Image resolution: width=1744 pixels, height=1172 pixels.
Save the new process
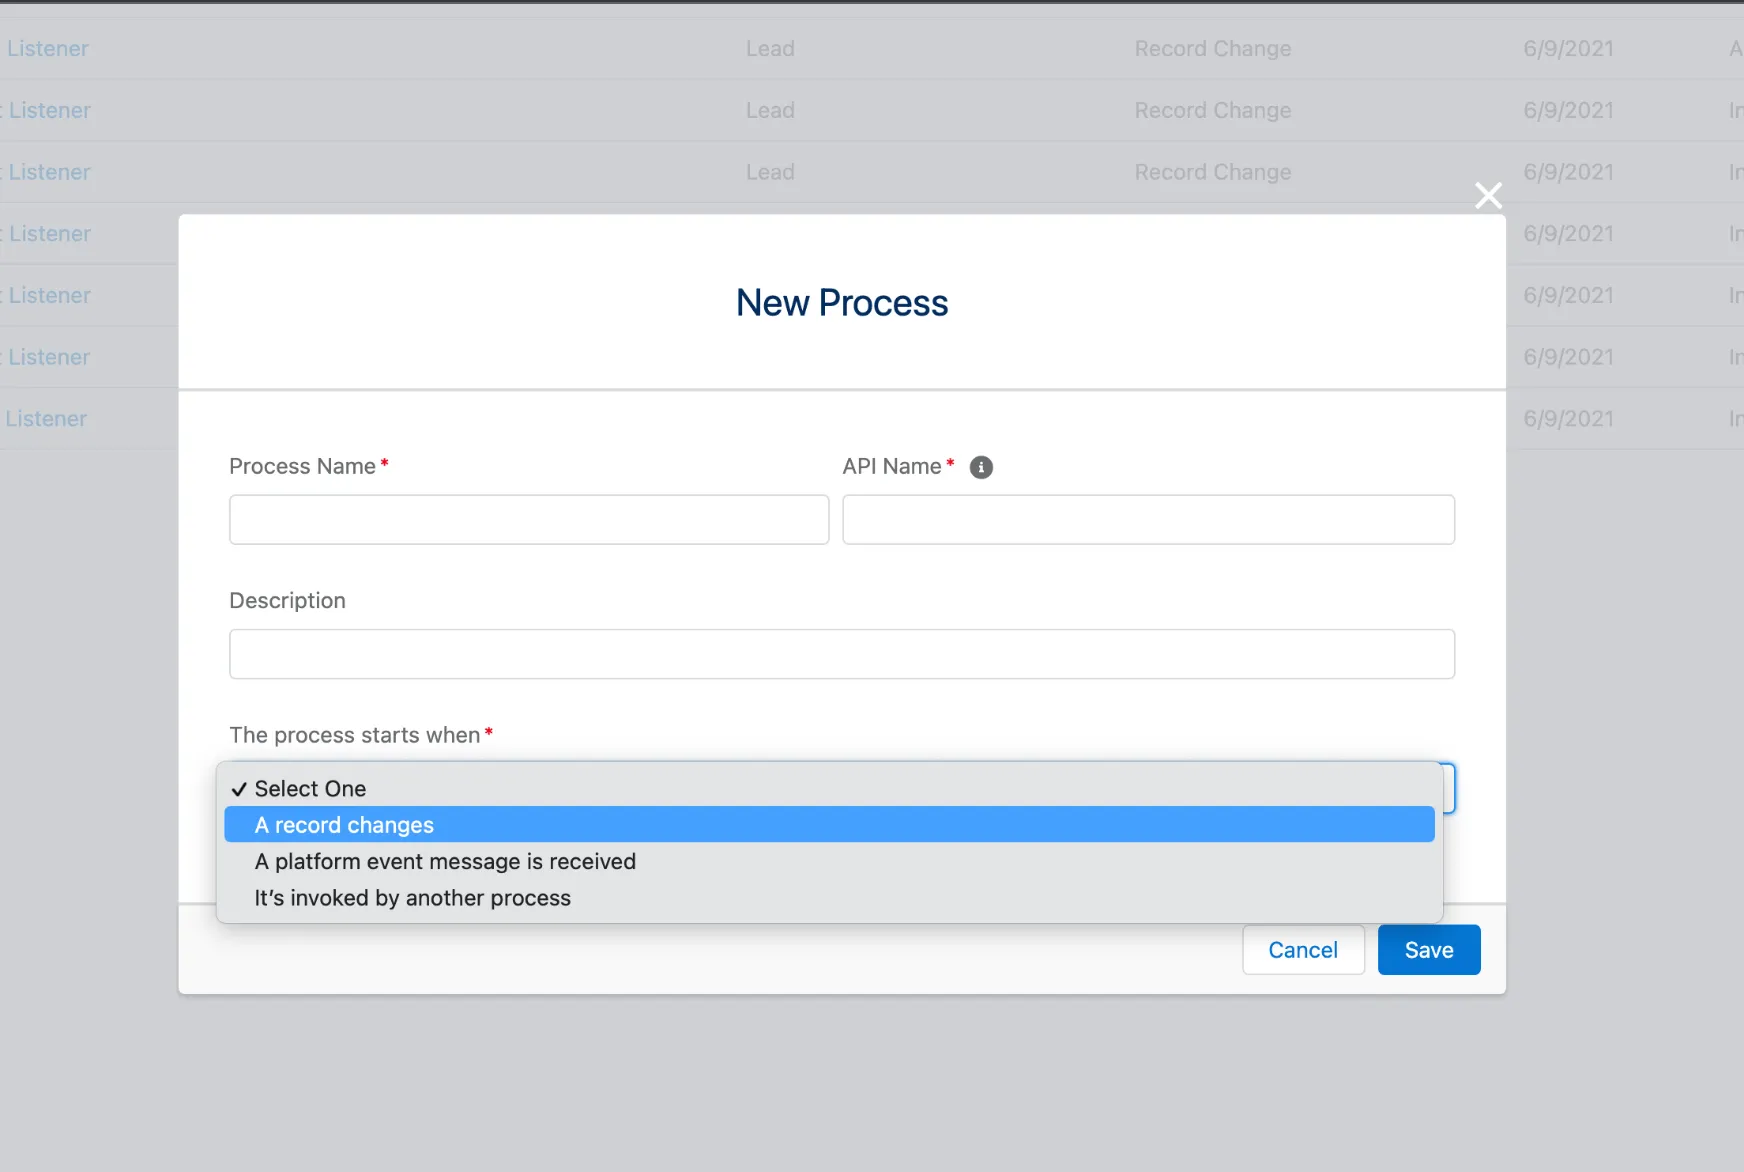tap(1428, 950)
